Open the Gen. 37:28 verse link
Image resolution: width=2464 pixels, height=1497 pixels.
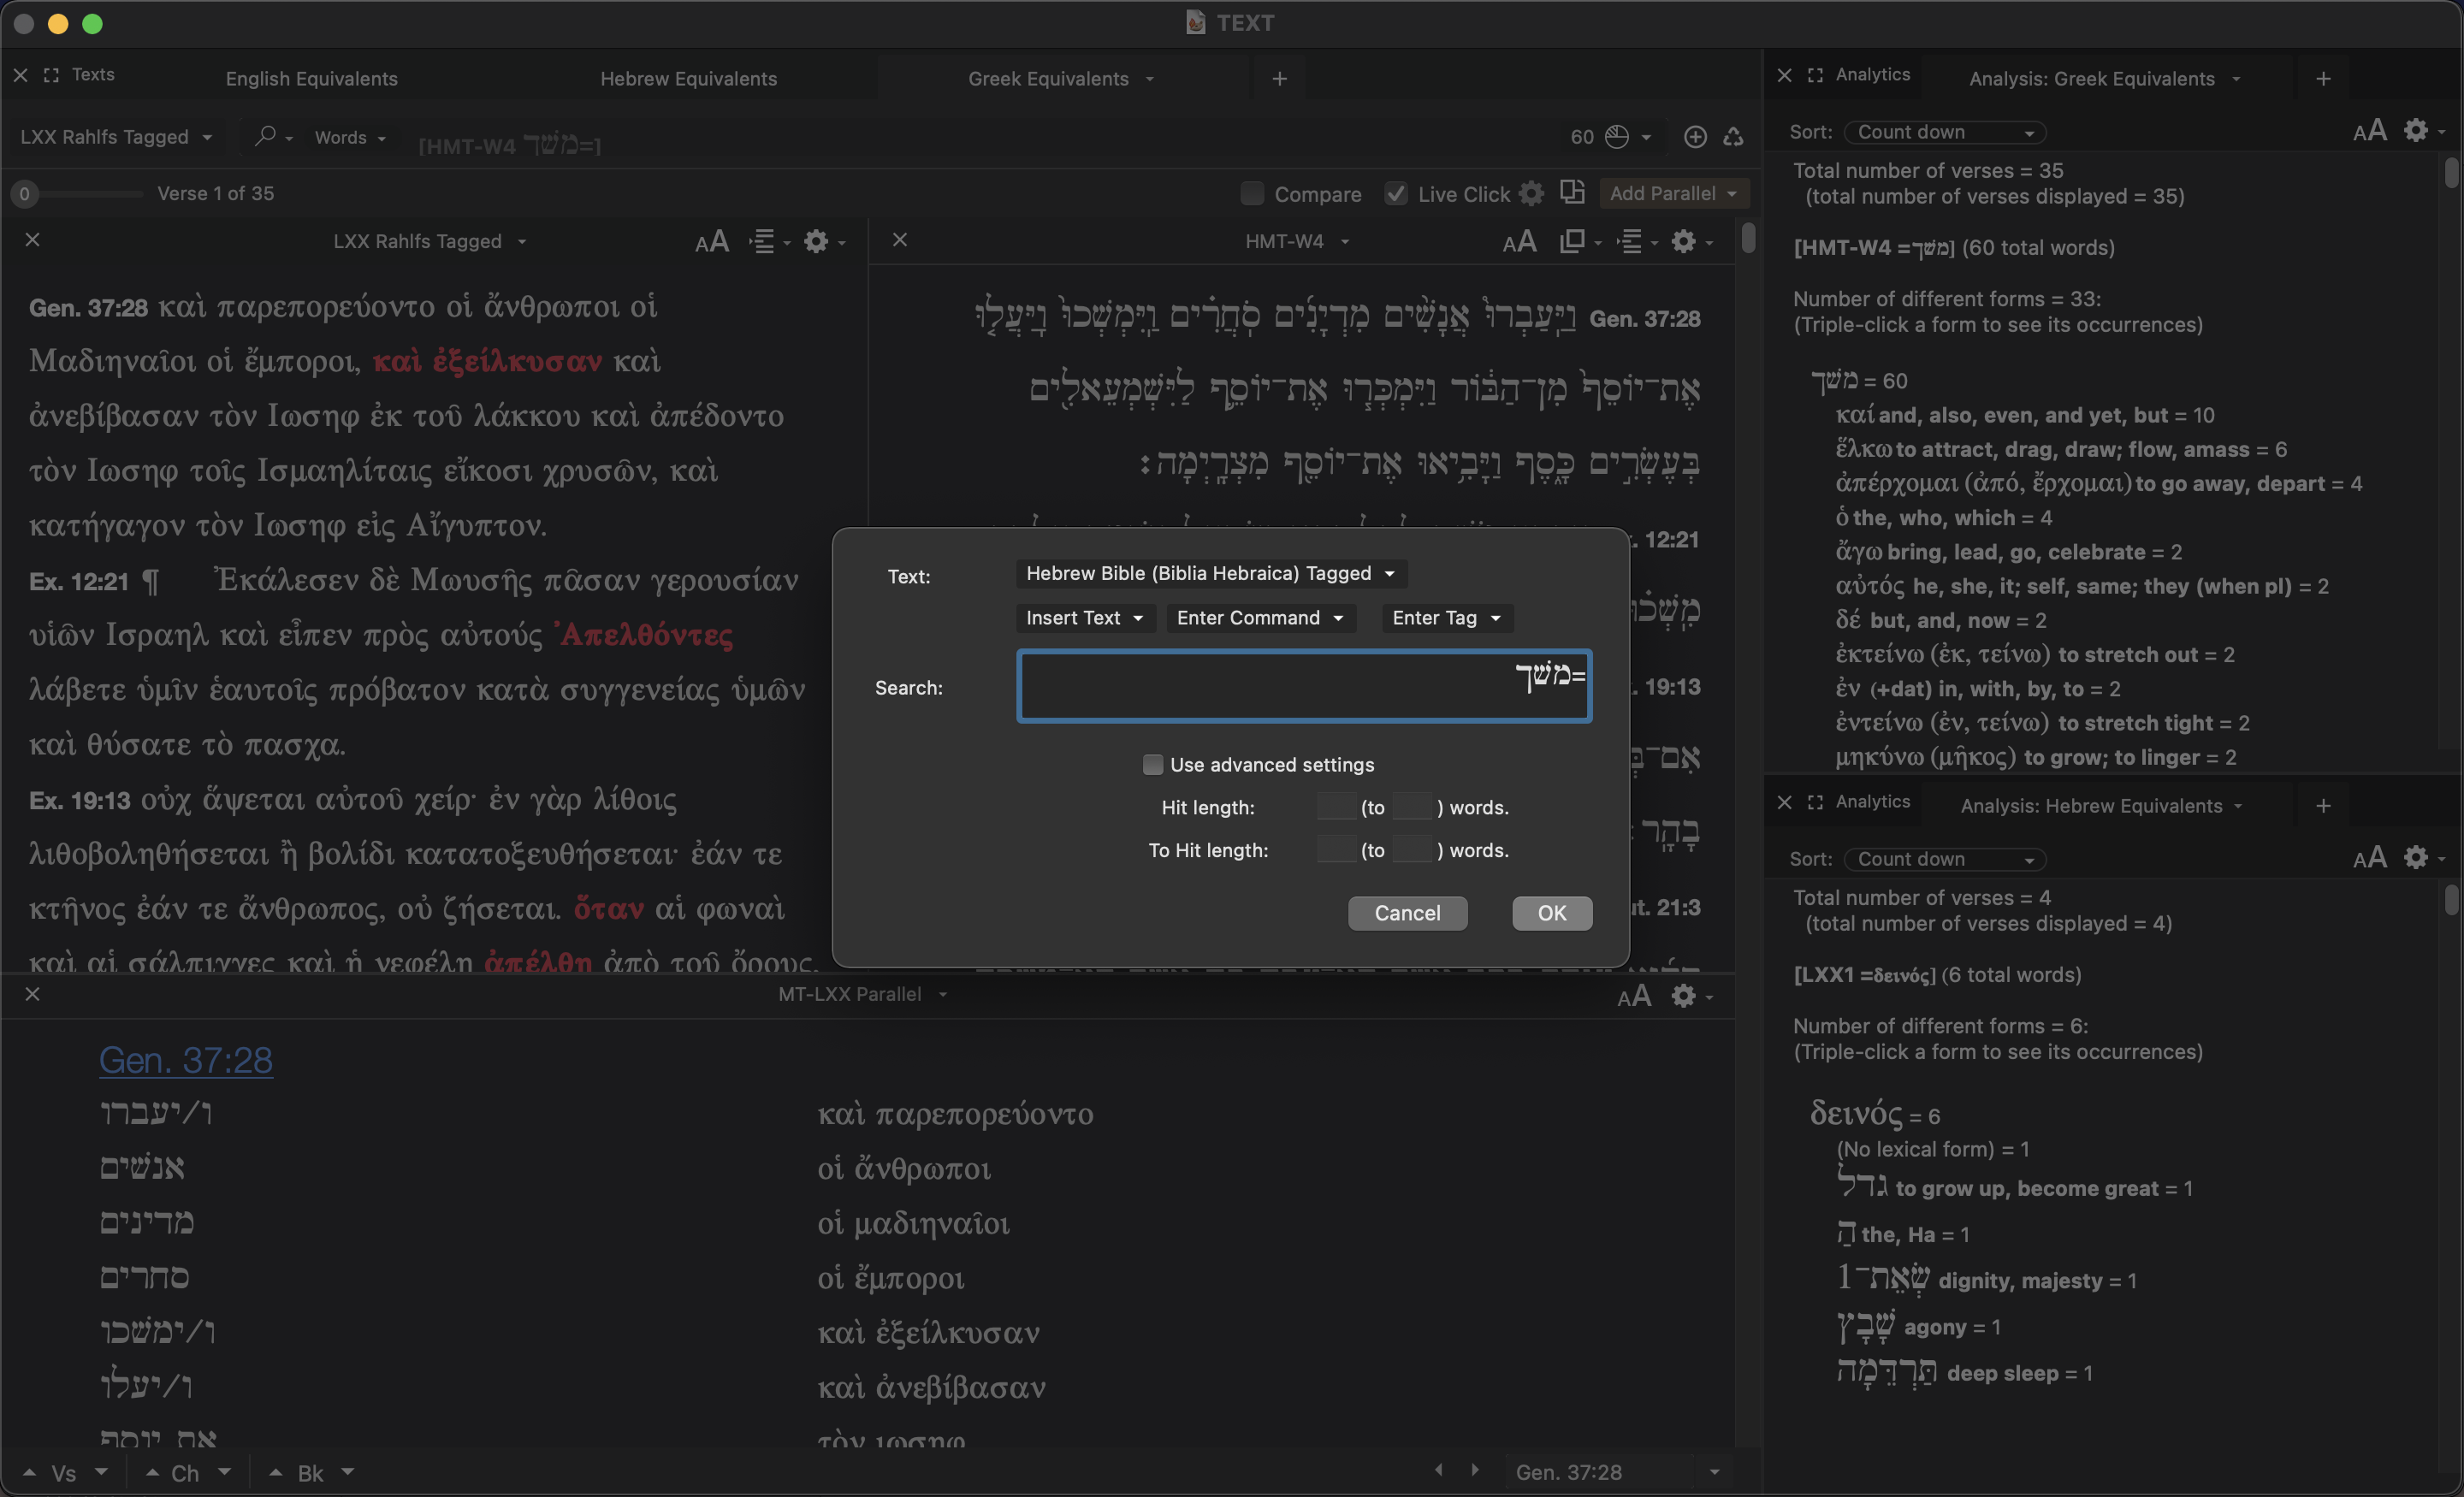tap(186, 1059)
